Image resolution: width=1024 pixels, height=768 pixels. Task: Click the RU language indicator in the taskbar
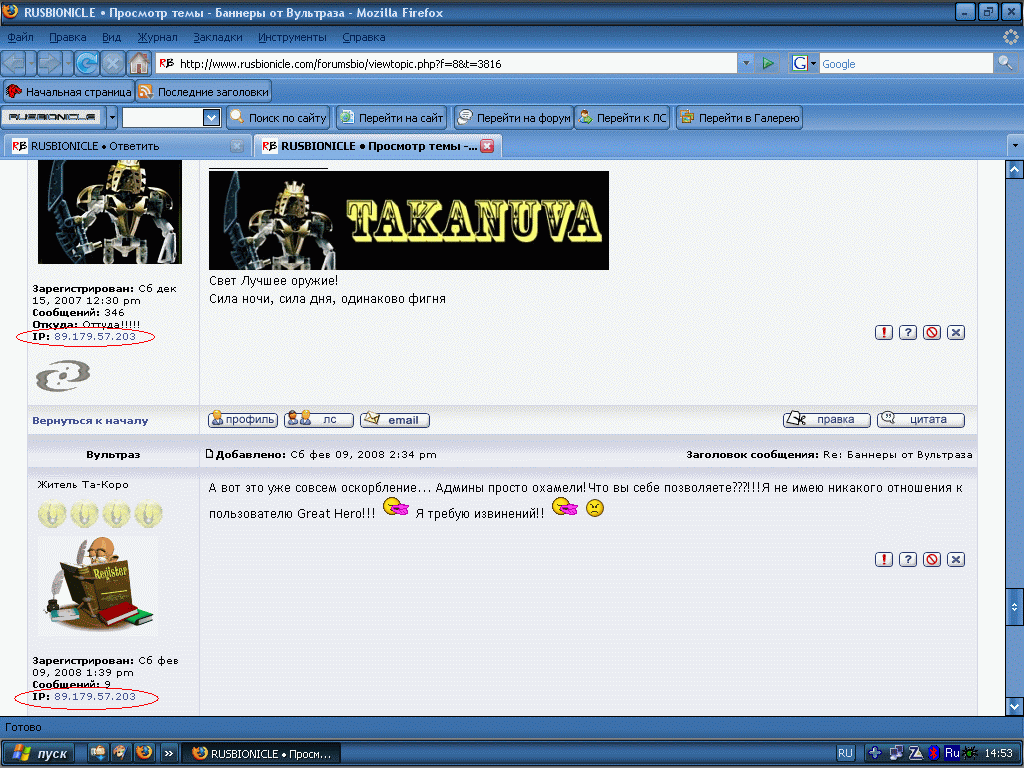click(845, 753)
